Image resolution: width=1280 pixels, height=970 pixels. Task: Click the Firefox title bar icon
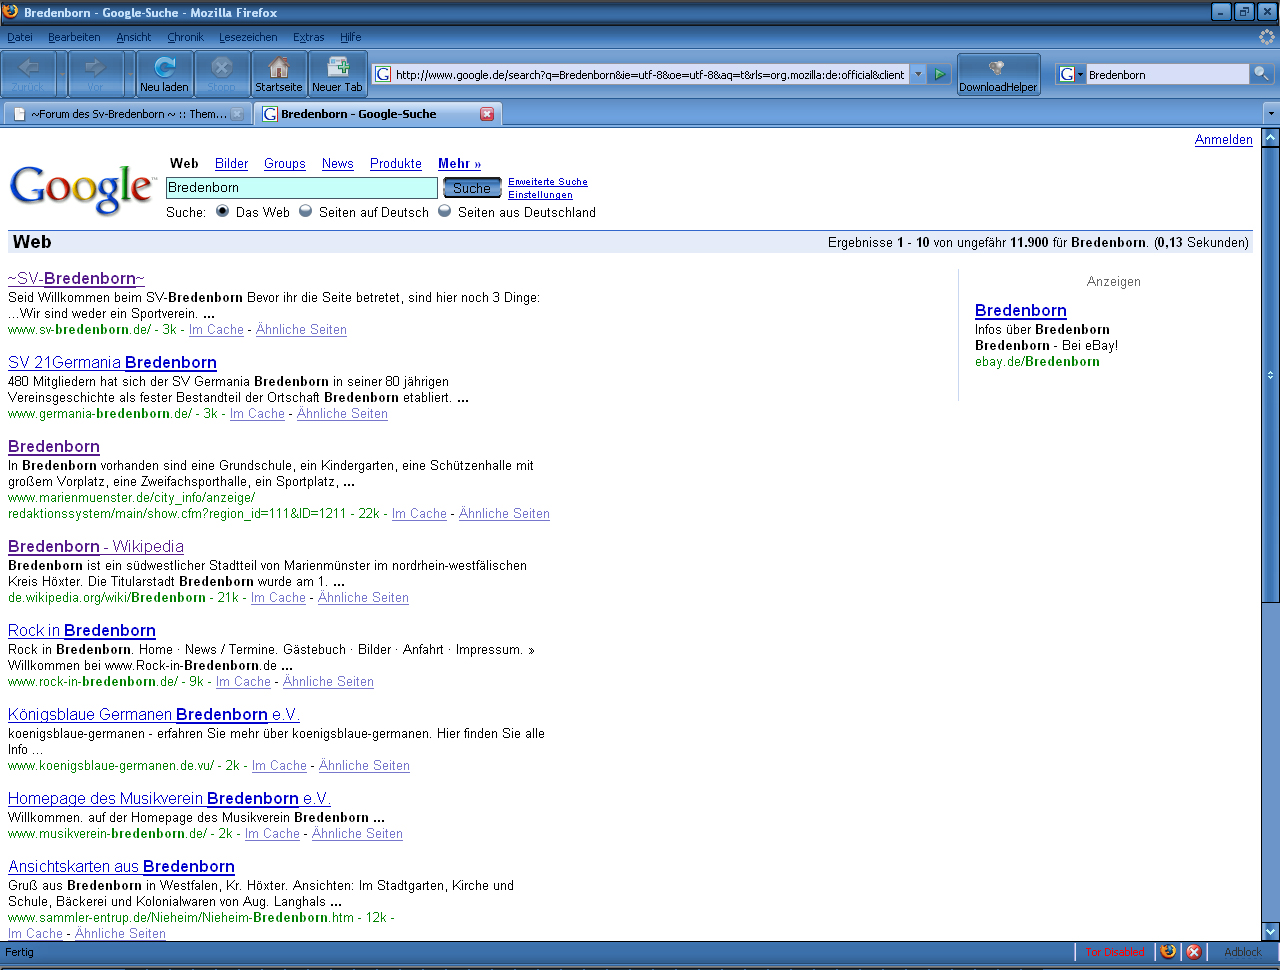click(x=10, y=12)
